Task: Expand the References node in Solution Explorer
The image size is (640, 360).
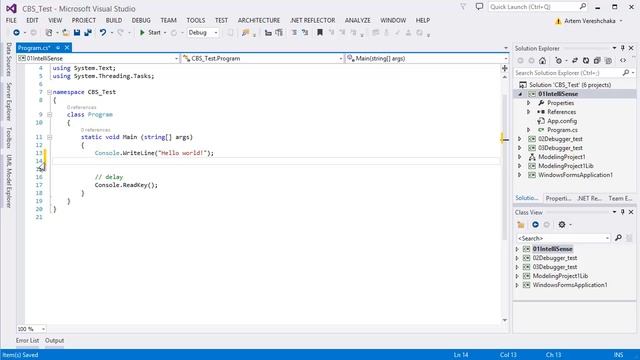Action: [529, 112]
